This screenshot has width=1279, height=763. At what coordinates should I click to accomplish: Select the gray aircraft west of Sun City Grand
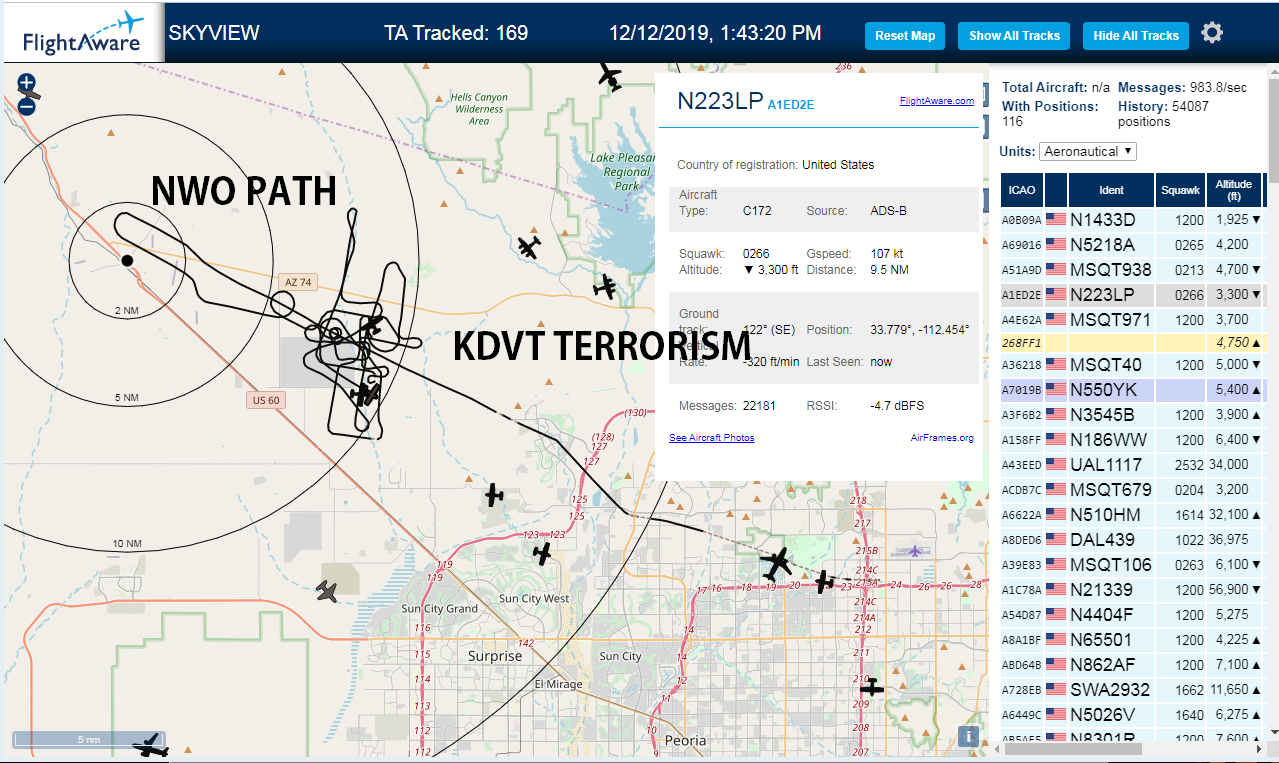click(x=327, y=592)
